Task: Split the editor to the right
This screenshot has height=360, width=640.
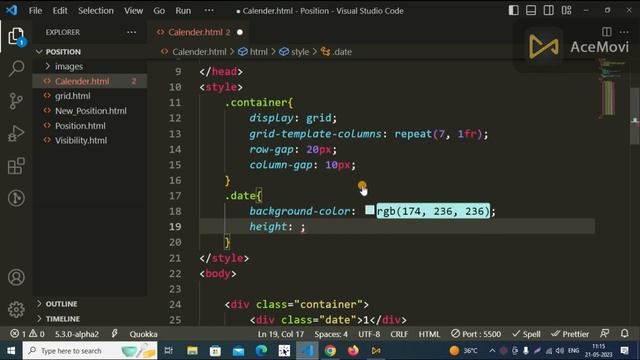Action: tap(607, 32)
